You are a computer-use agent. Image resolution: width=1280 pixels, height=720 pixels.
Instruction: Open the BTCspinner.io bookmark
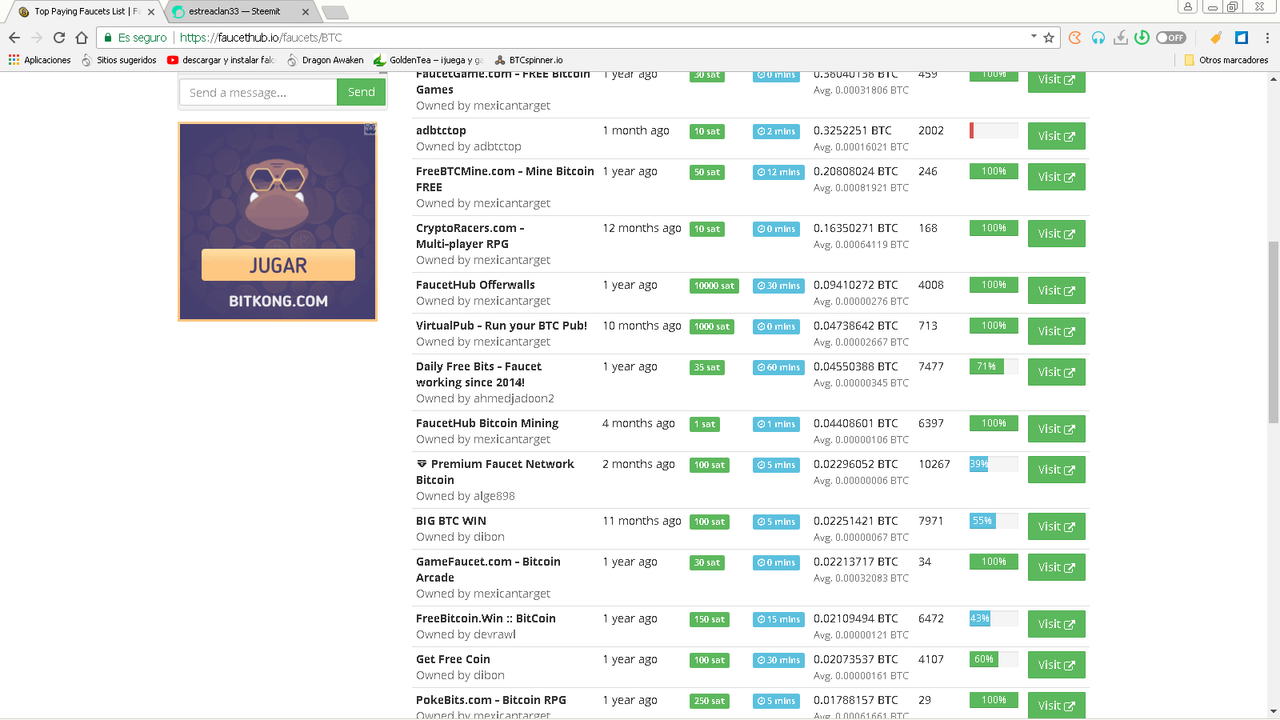[x=528, y=60]
